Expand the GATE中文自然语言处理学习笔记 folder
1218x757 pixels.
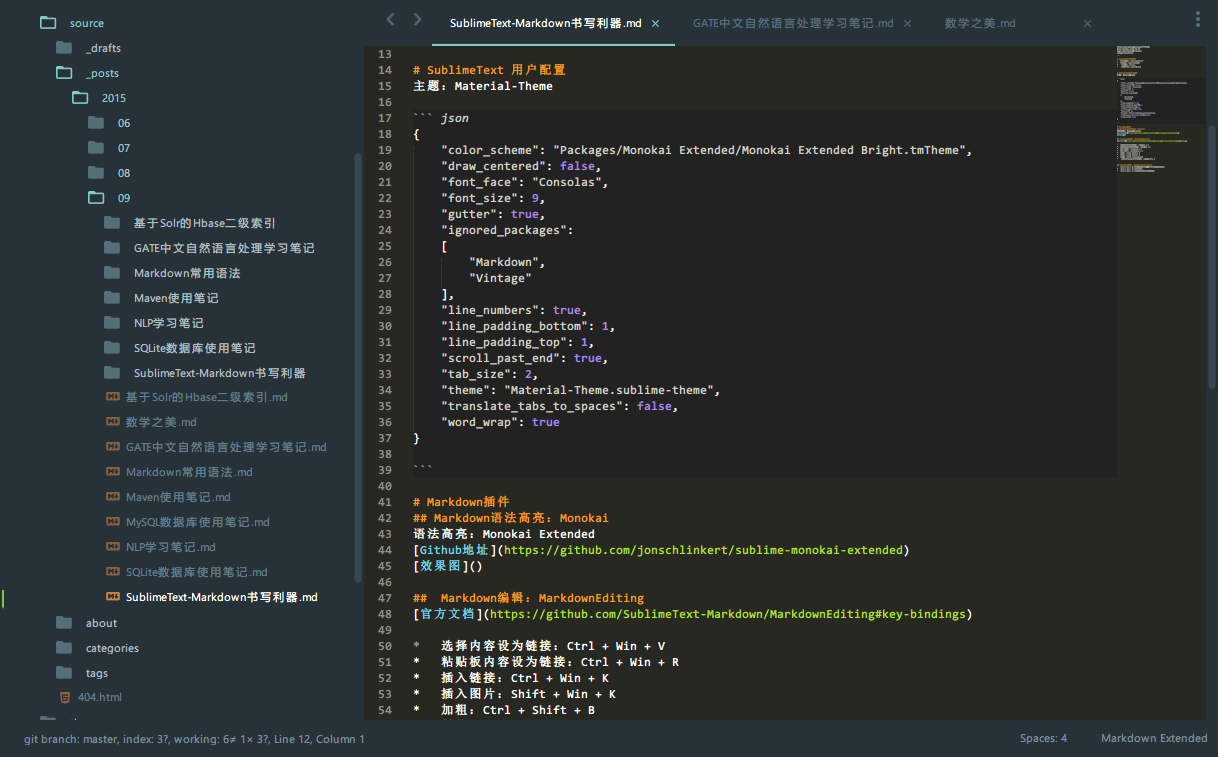coord(224,247)
